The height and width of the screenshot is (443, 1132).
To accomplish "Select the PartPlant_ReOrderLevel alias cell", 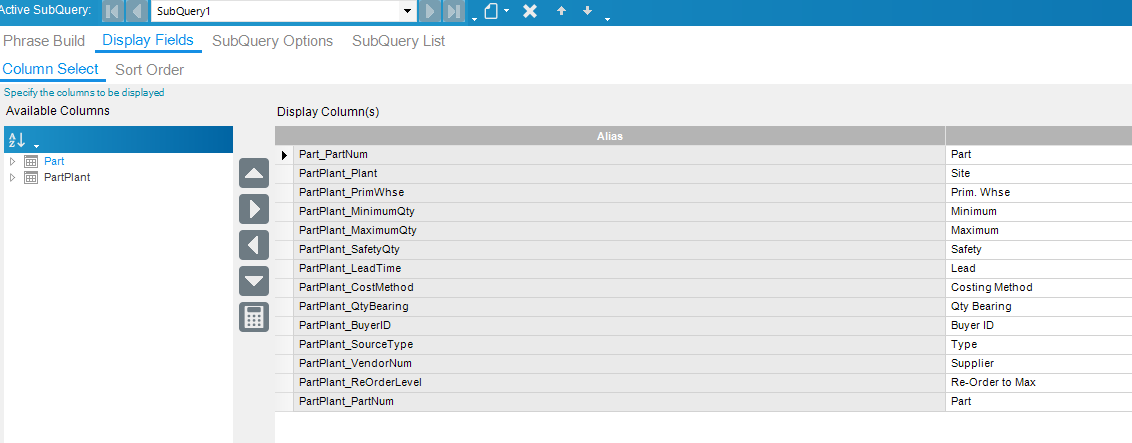I will pos(619,382).
